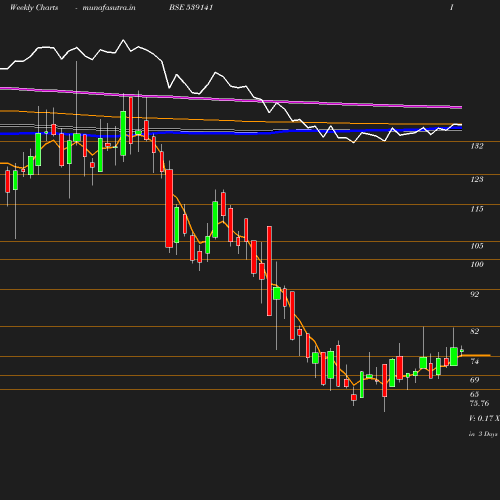The image size is (500, 500).
Task: Click the 105 price level label
Action: (x=477, y=246)
